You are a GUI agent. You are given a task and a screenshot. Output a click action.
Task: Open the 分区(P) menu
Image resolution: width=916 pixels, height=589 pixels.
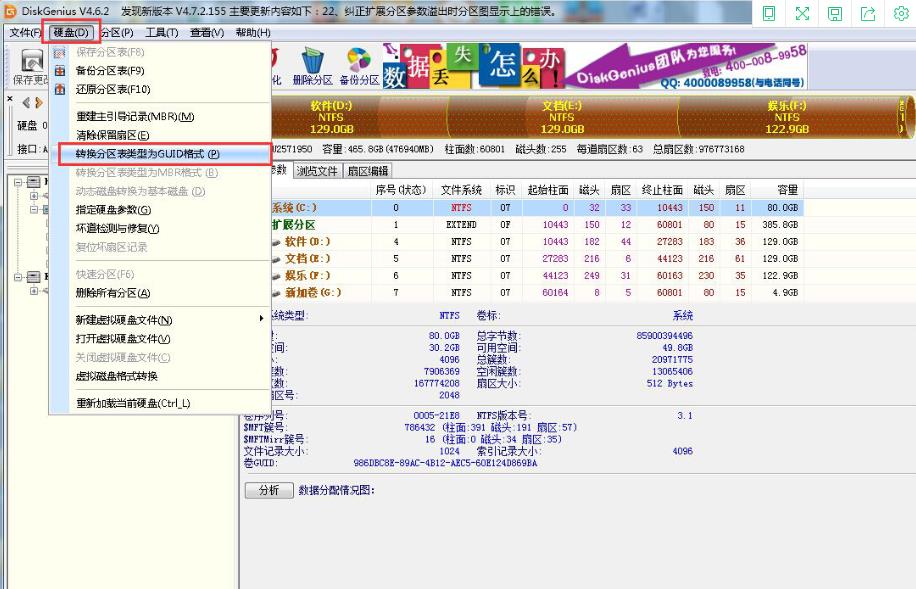pos(117,33)
